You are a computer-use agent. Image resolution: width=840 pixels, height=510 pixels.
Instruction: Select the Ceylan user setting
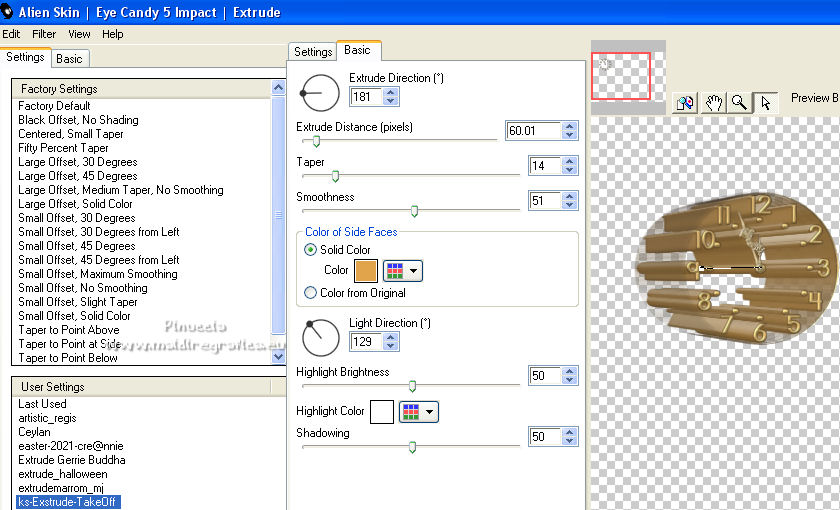click(34, 432)
